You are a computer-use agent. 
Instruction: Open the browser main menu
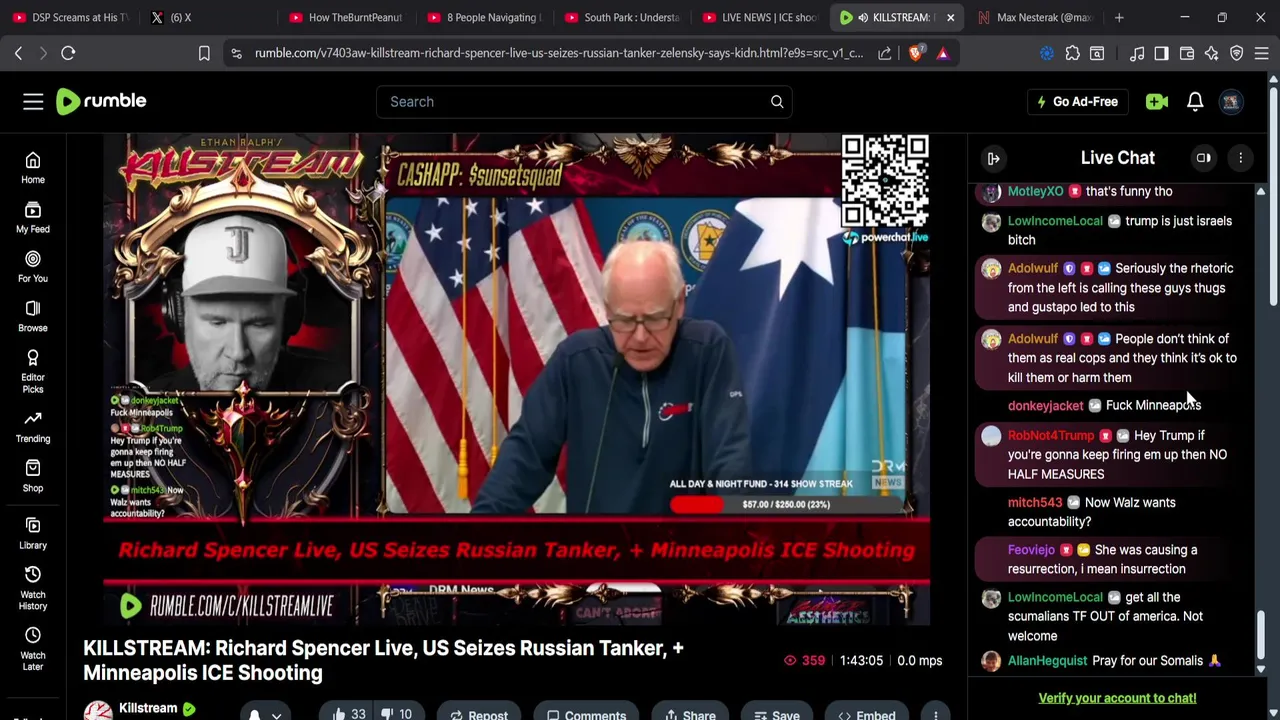coord(1262,53)
